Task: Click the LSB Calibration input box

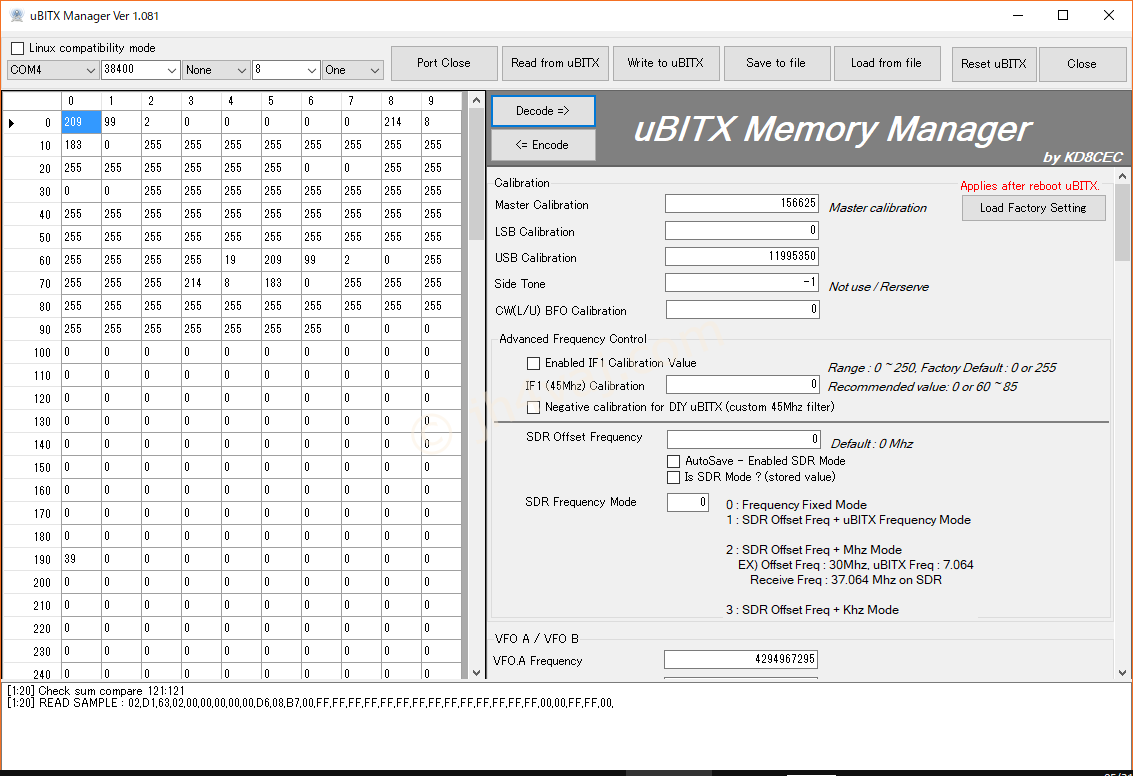Action: coord(742,230)
